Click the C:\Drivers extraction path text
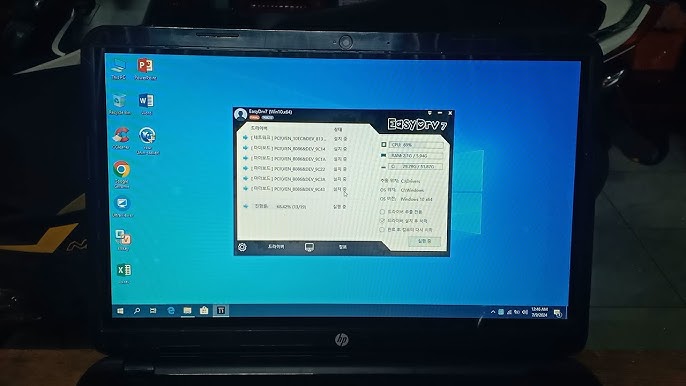686x386 pixels. tap(410, 181)
